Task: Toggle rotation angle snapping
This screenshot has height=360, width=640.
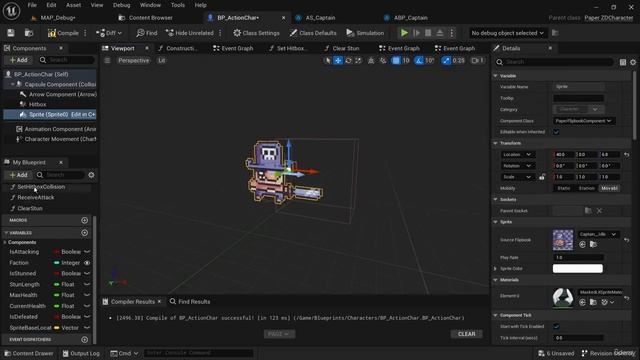Action: (x=419, y=60)
